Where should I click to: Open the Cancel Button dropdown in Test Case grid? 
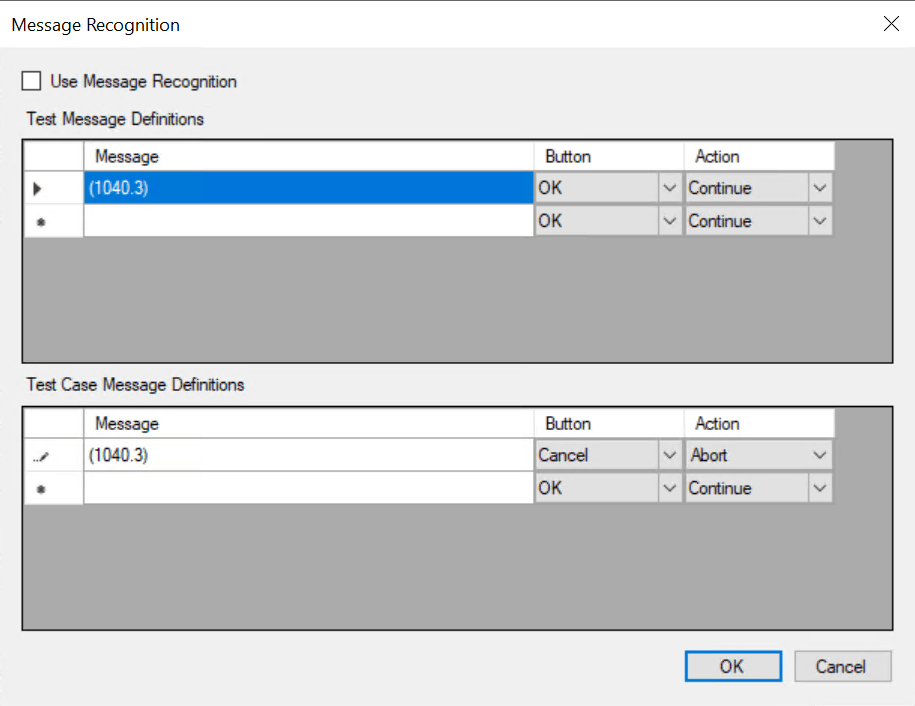click(x=670, y=455)
